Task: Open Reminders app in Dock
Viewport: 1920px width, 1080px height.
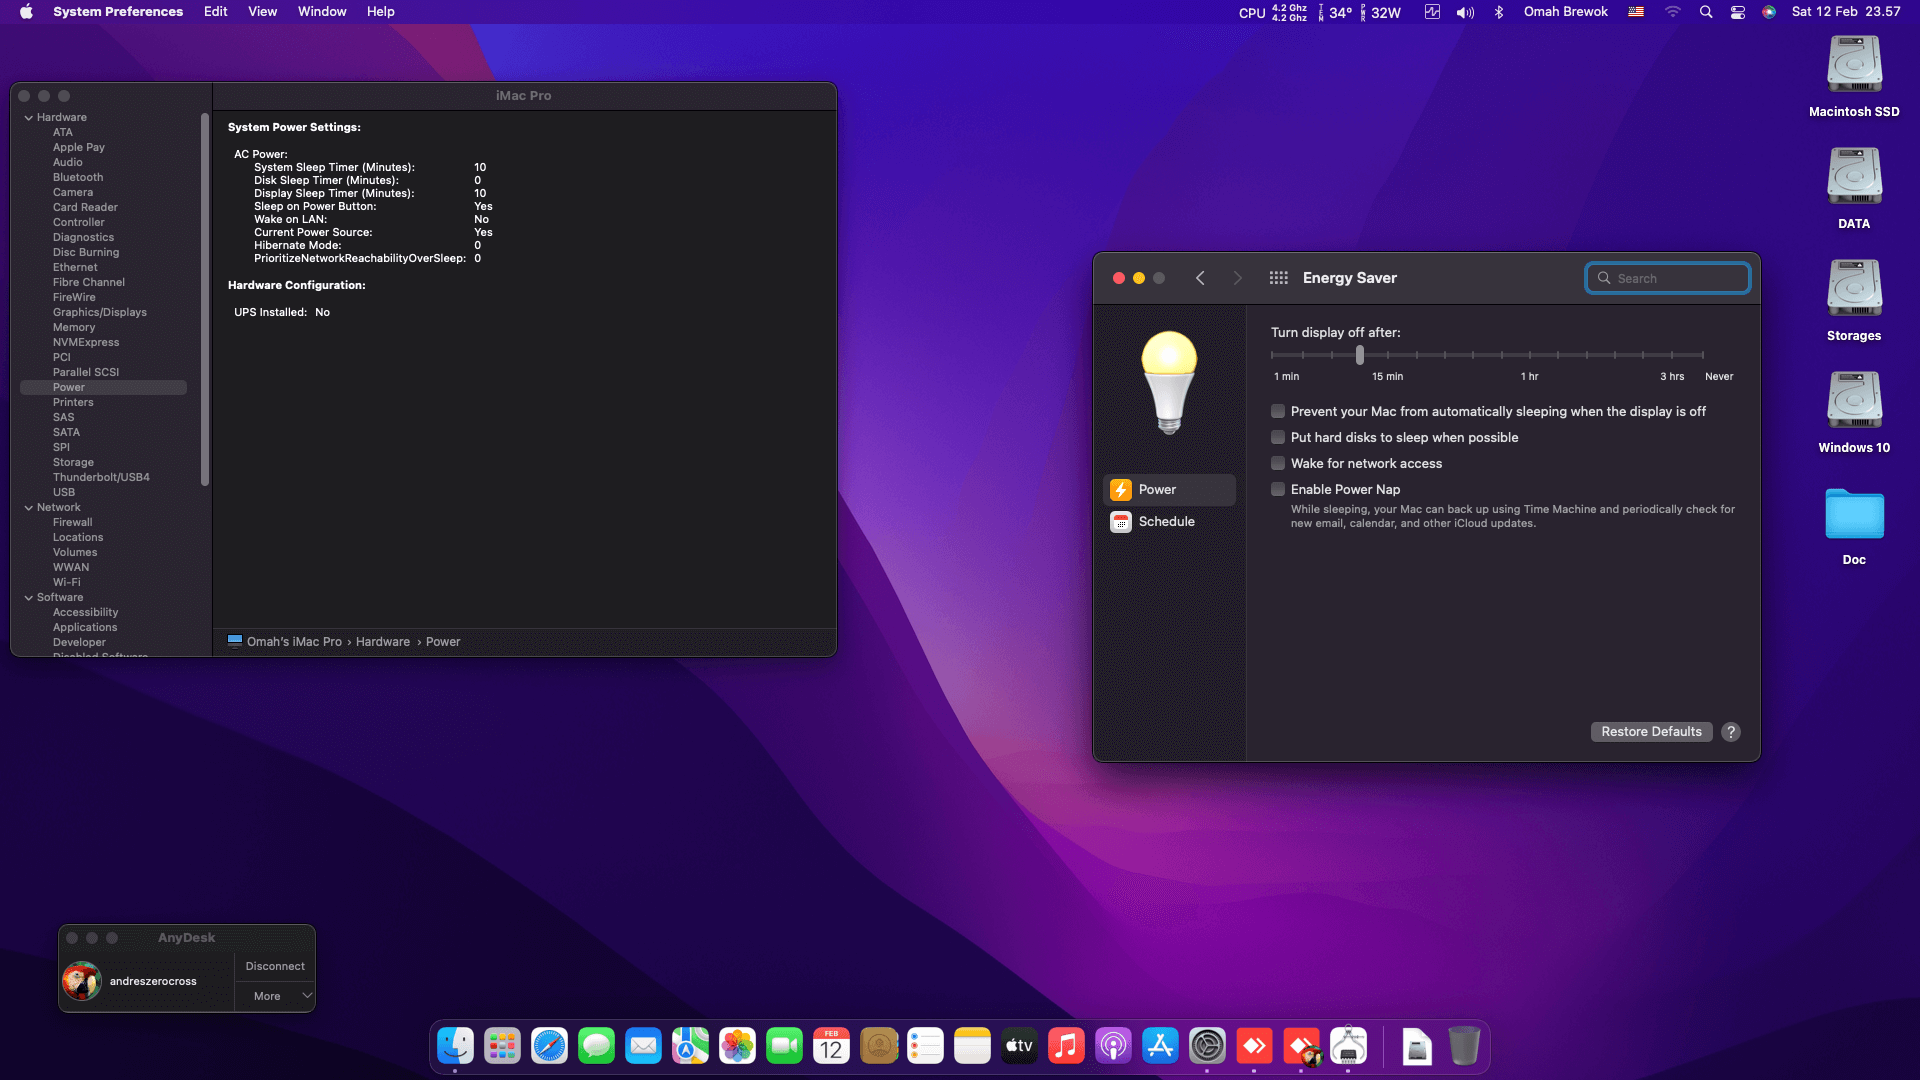Action: click(x=926, y=1046)
